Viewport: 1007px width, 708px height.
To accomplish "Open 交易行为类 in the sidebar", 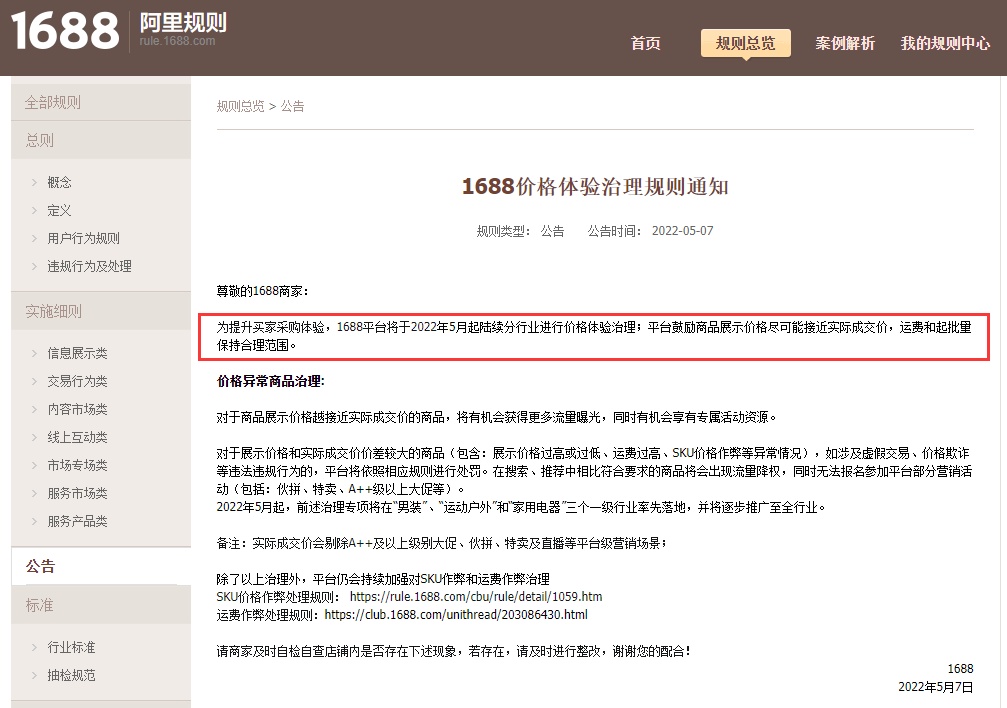I will click(x=77, y=381).
